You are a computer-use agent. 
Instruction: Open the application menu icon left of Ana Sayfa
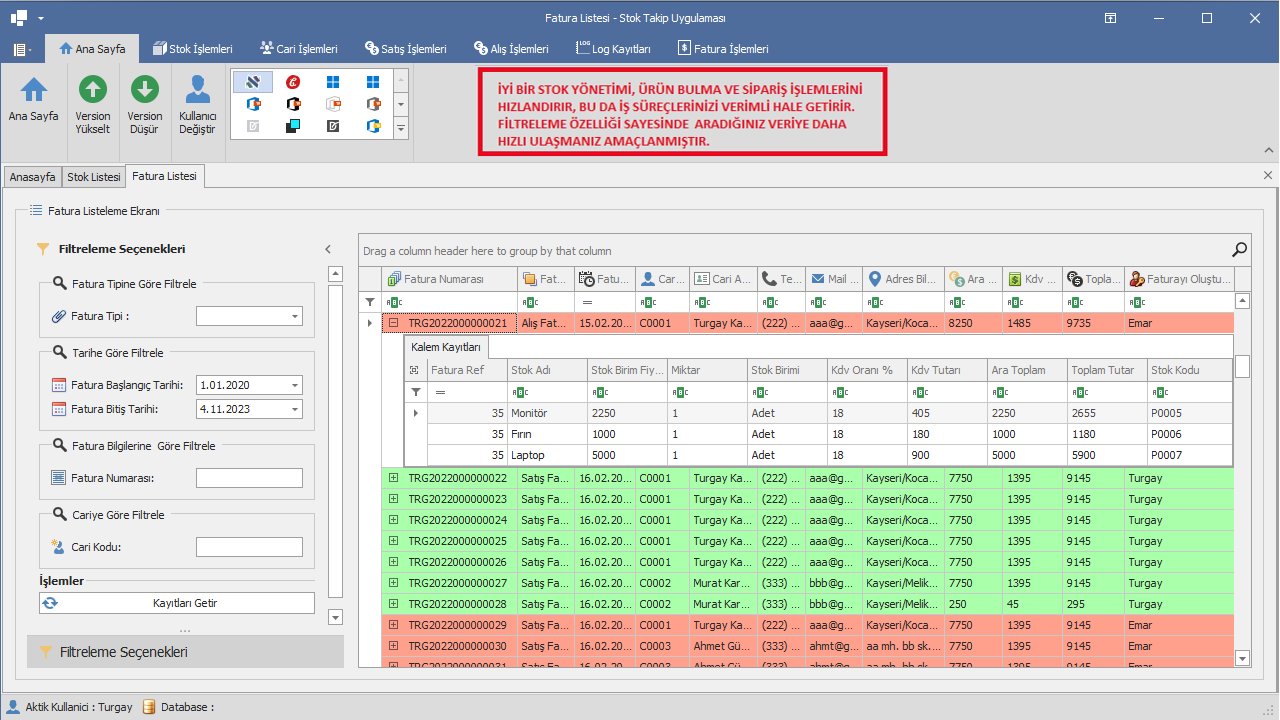[22, 48]
